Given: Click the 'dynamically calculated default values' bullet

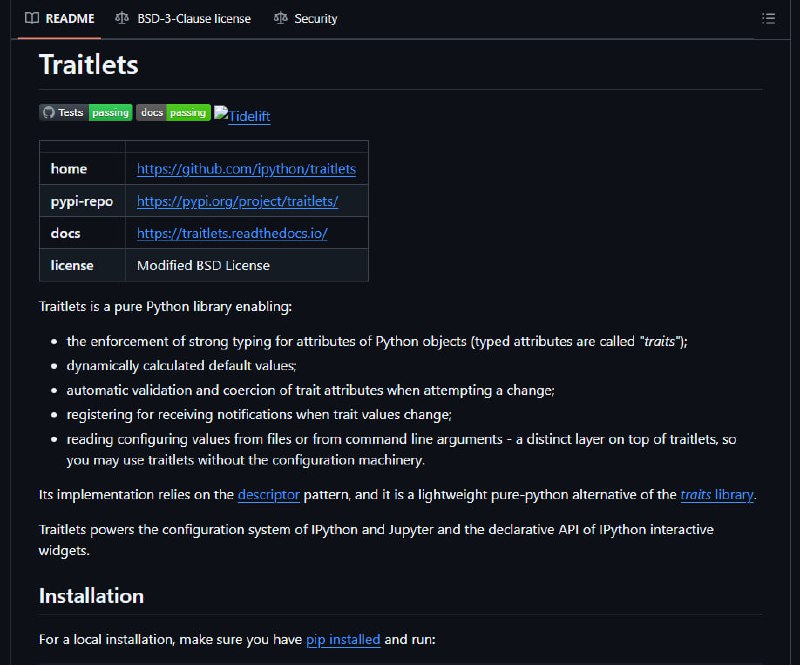Looking at the screenshot, I should pos(182,366).
